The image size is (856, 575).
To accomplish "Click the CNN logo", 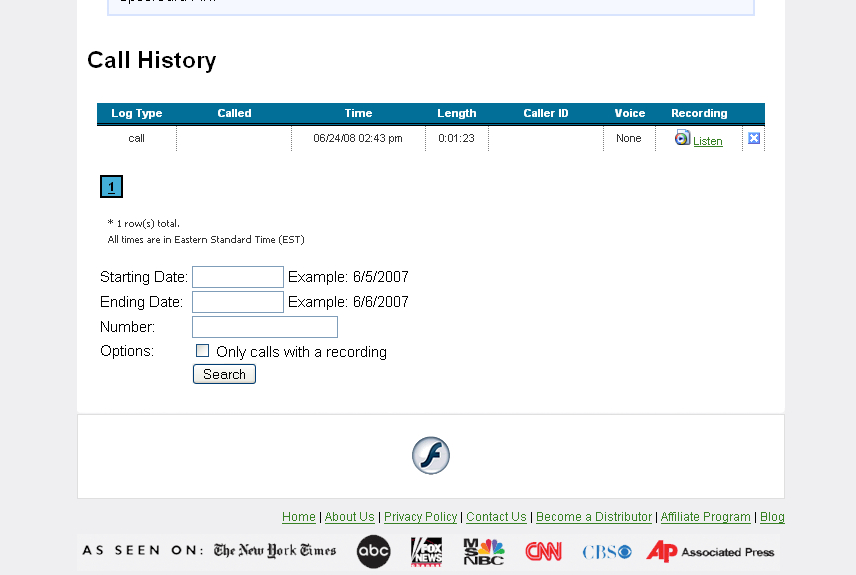I will click(544, 551).
